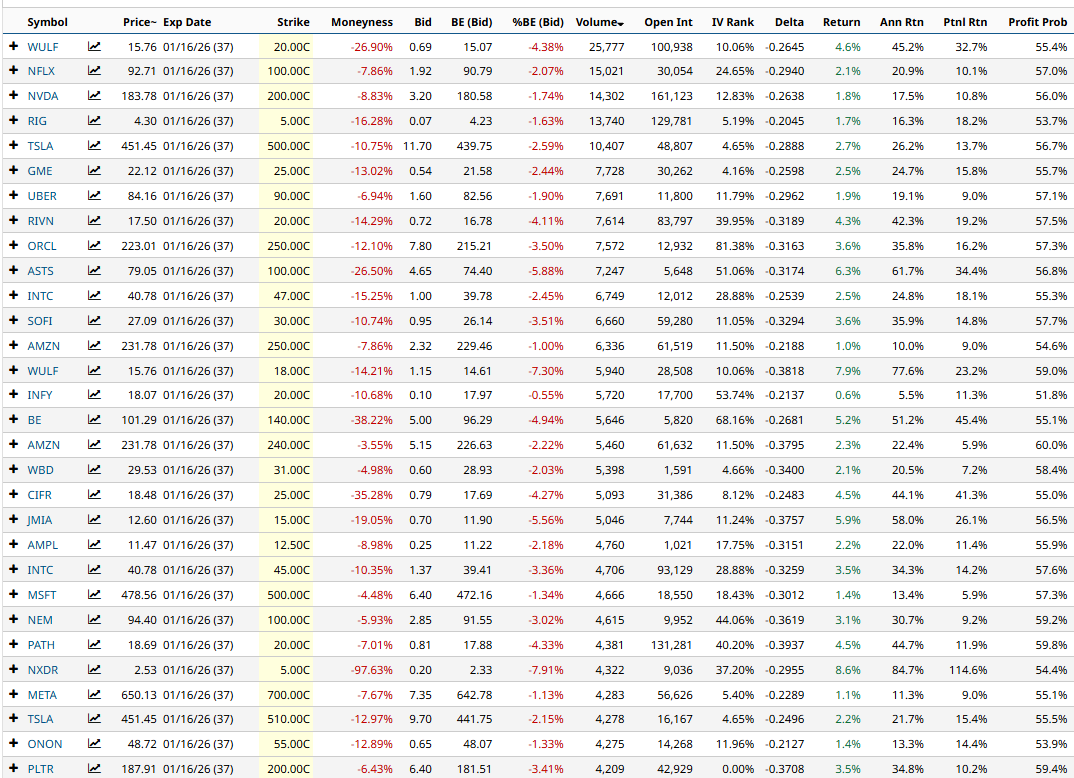Expand the META row details
Image resolution: width=1074 pixels, height=778 pixels.
pyautogui.click(x=13, y=694)
